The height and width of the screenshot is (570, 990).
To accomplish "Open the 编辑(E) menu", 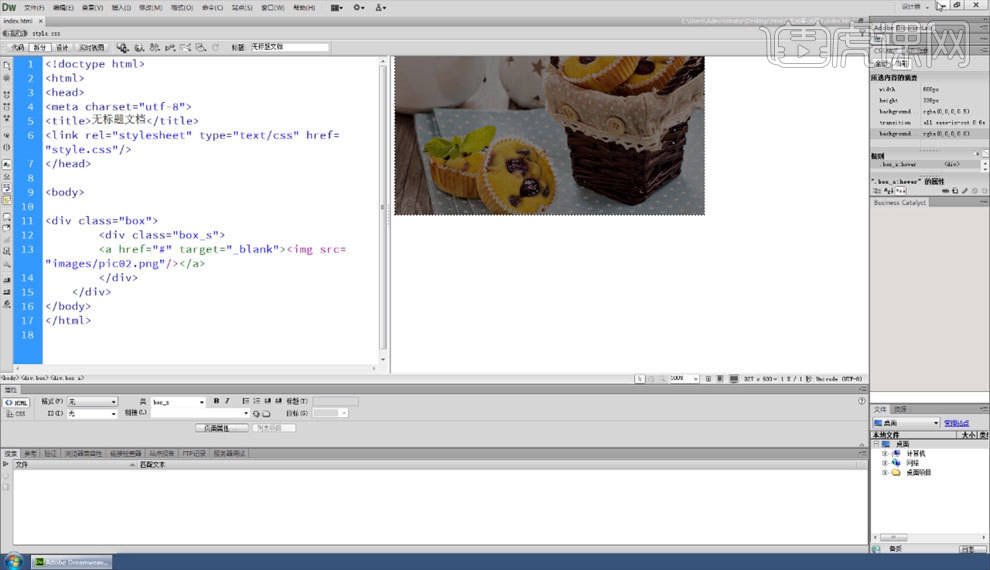I will [63, 8].
